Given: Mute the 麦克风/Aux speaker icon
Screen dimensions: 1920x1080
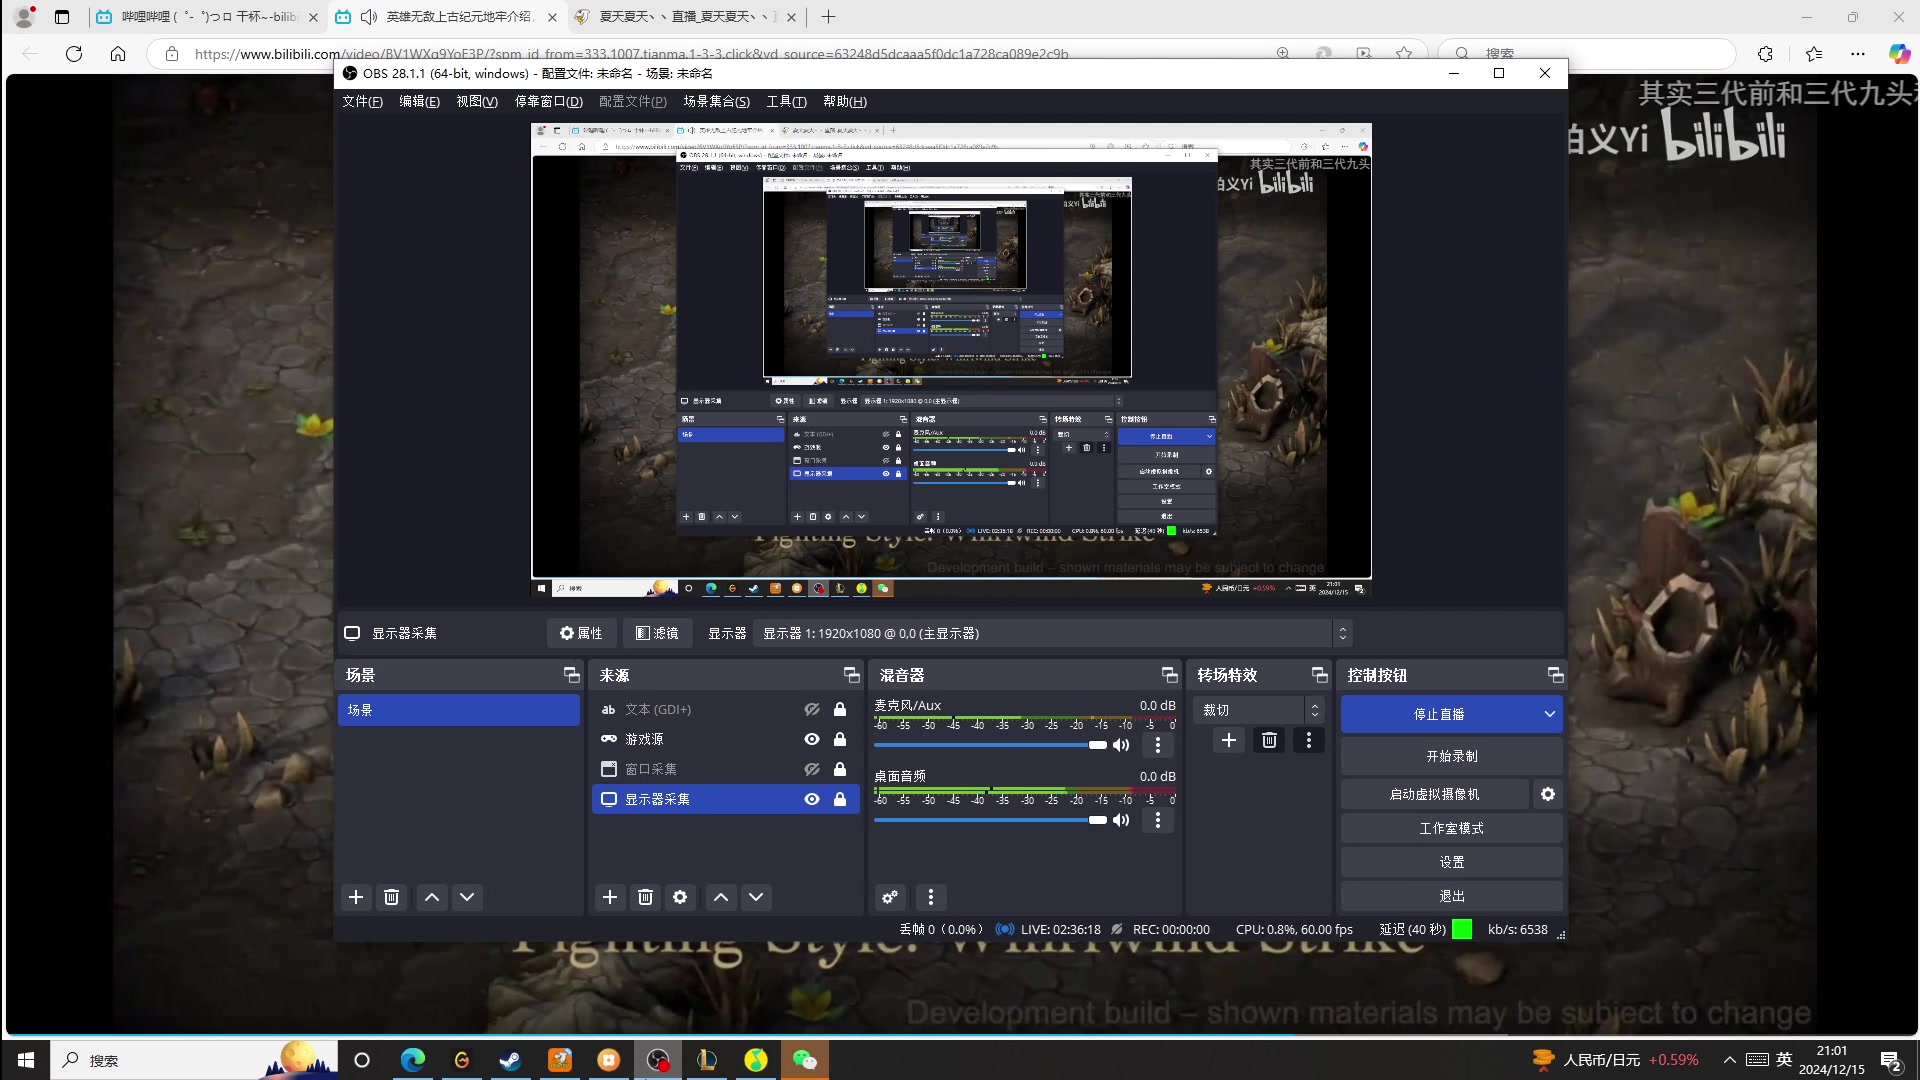Looking at the screenshot, I should (x=1122, y=745).
